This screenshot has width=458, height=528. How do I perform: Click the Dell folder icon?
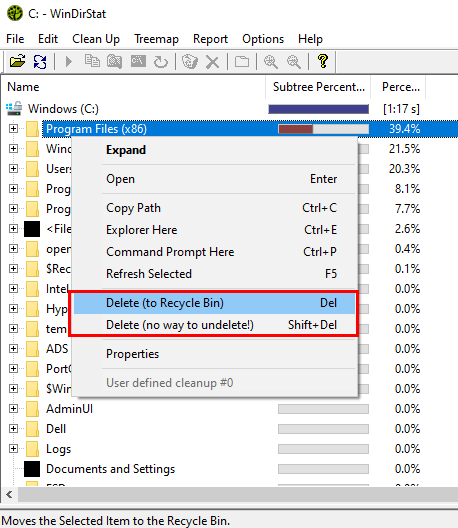[x=32, y=429]
